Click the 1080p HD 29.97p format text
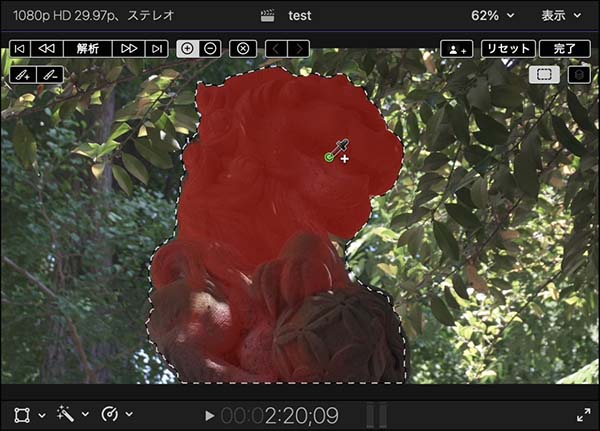Image resolution: width=600 pixels, height=431 pixels. 65,16
